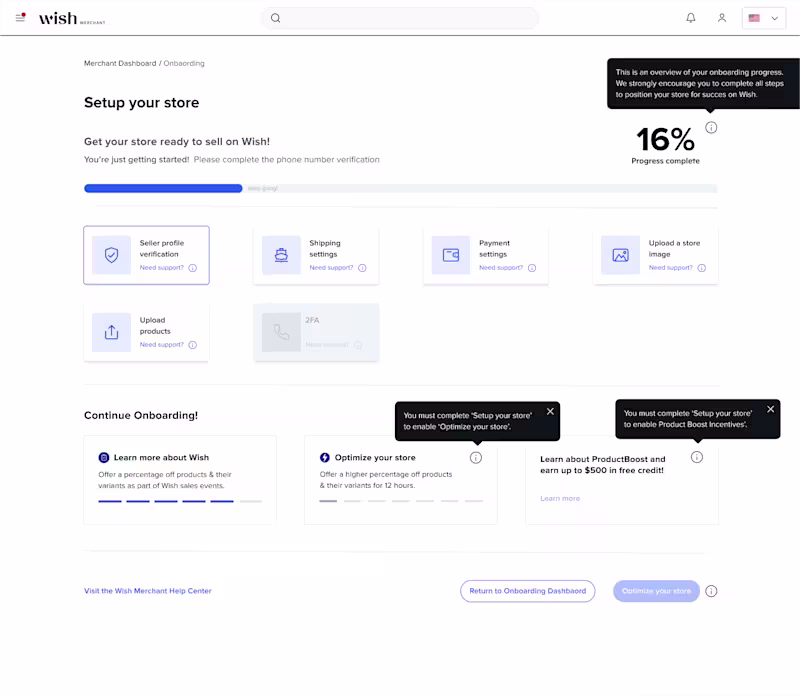The width and height of the screenshot is (800, 696).
Task: Click the Optimize your store lightning icon
Action: click(324, 458)
